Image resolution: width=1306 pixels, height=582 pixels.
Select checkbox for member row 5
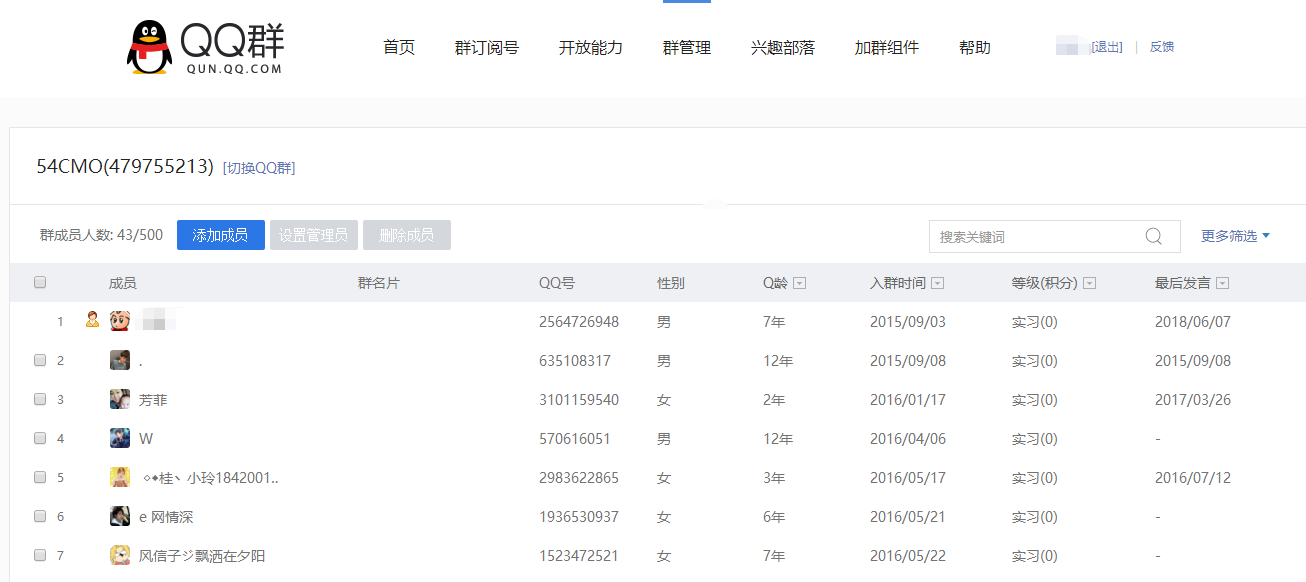40,477
